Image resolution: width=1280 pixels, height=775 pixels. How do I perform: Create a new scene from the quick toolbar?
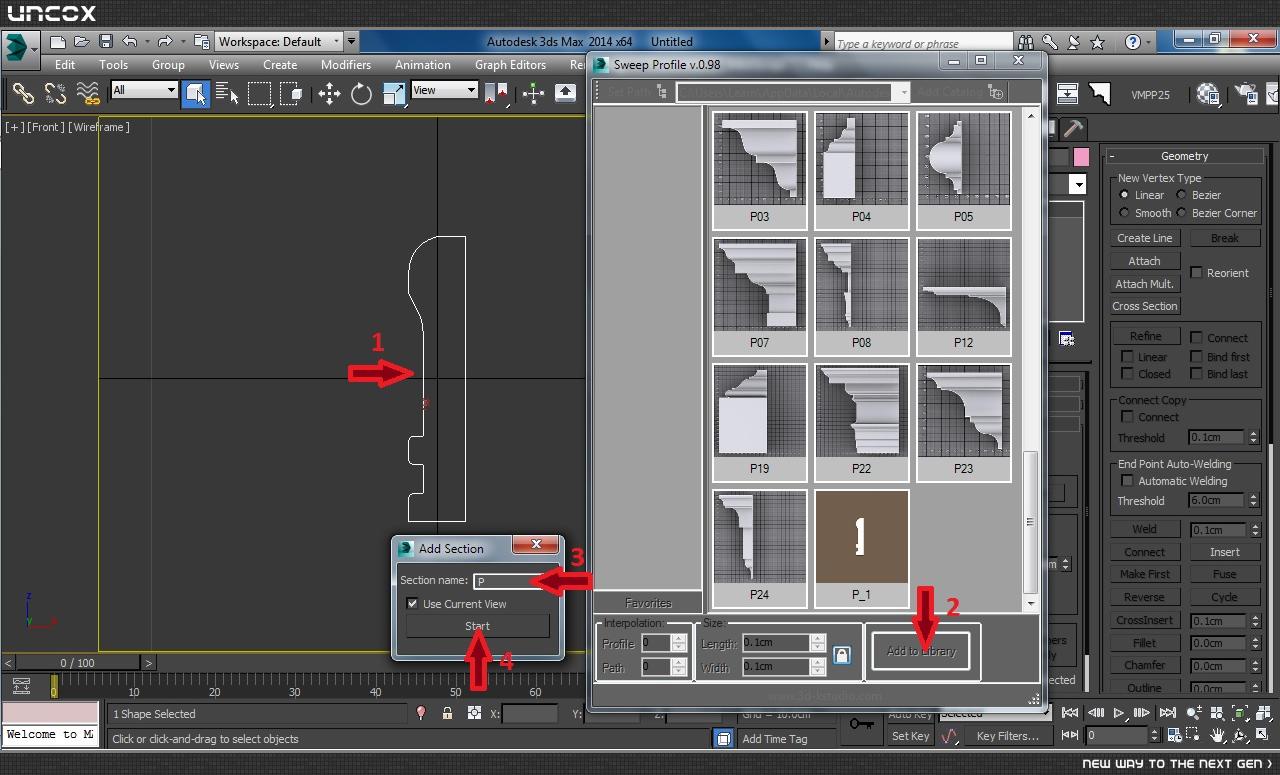coord(58,42)
